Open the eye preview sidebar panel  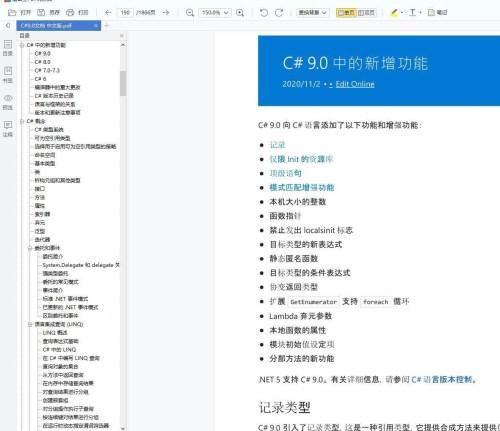(x=8, y=101)
